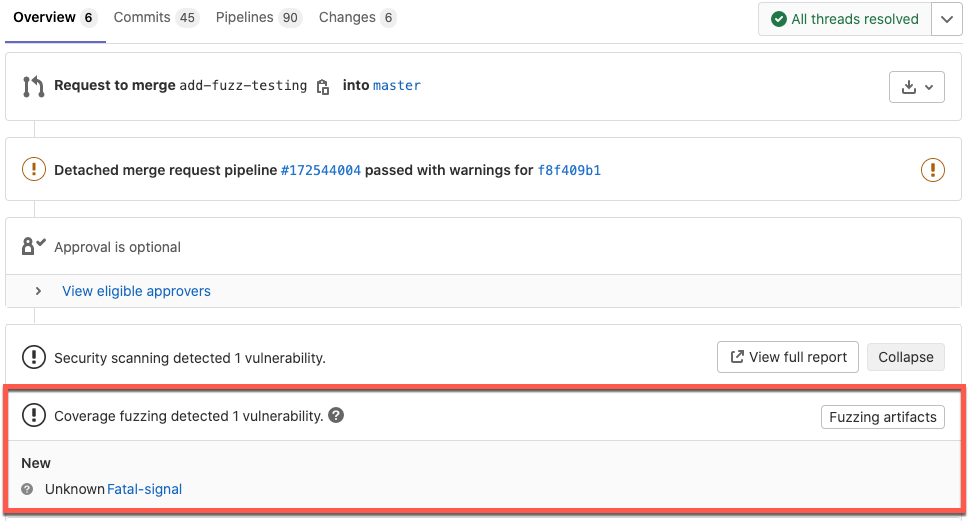Click the warning icon after commit f8f409b1
This screenshot has width=974, height=521.
[x=932, y=170]
